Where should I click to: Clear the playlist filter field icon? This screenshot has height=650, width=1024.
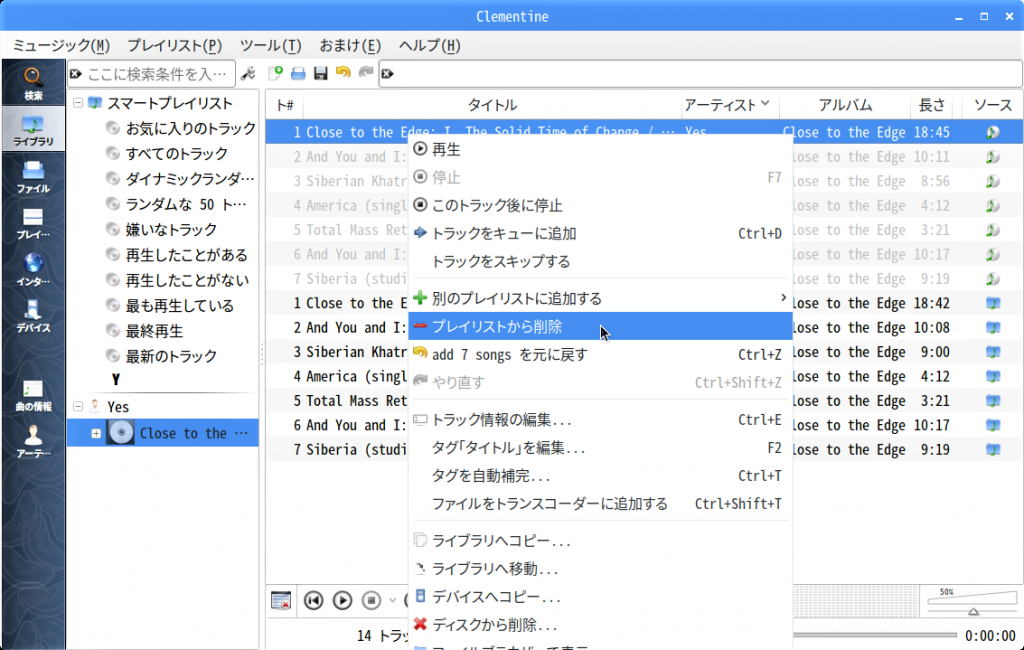coord(388,74)
